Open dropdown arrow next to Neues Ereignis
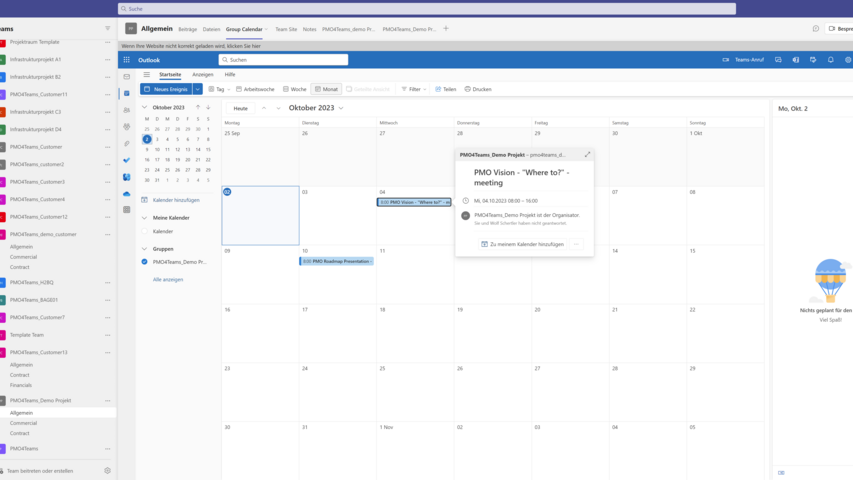Screen dimensions: 853x480 point(198,89)
